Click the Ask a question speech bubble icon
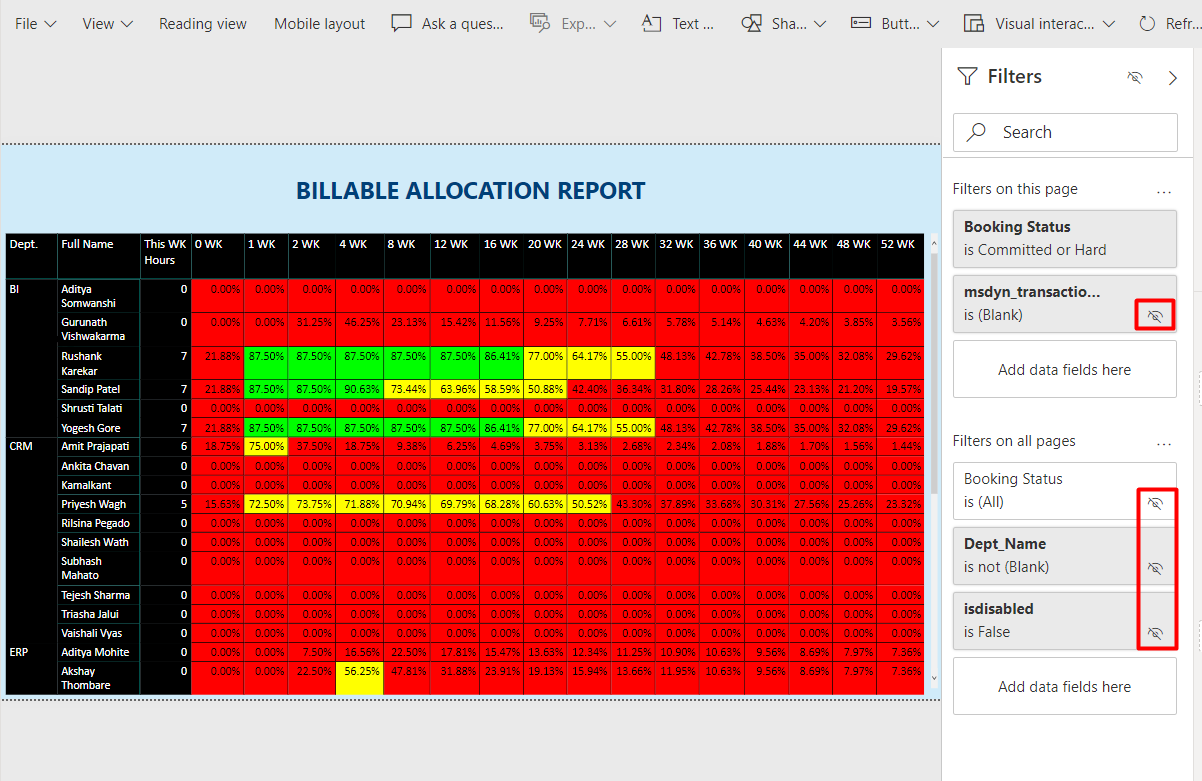The height and width of the screenshot is (781, 1202). [x=401, y=23]
